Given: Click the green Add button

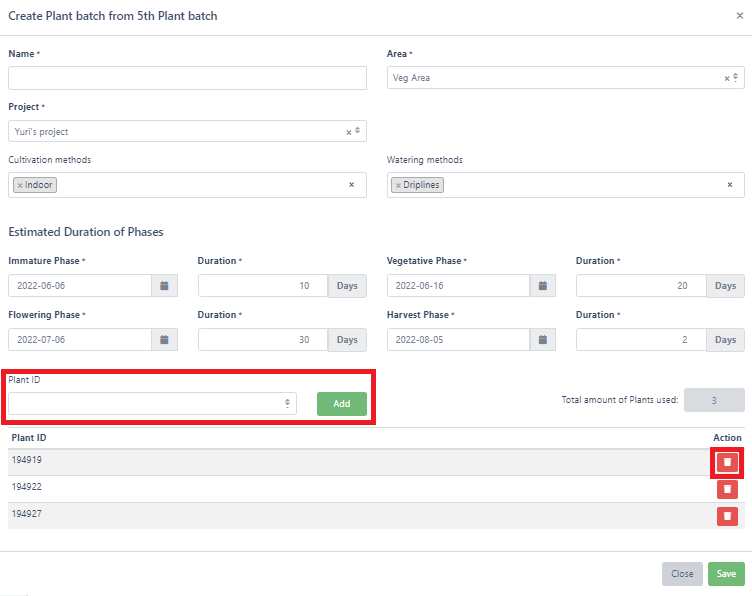Looking at the screenshot, I should (342, 404).
